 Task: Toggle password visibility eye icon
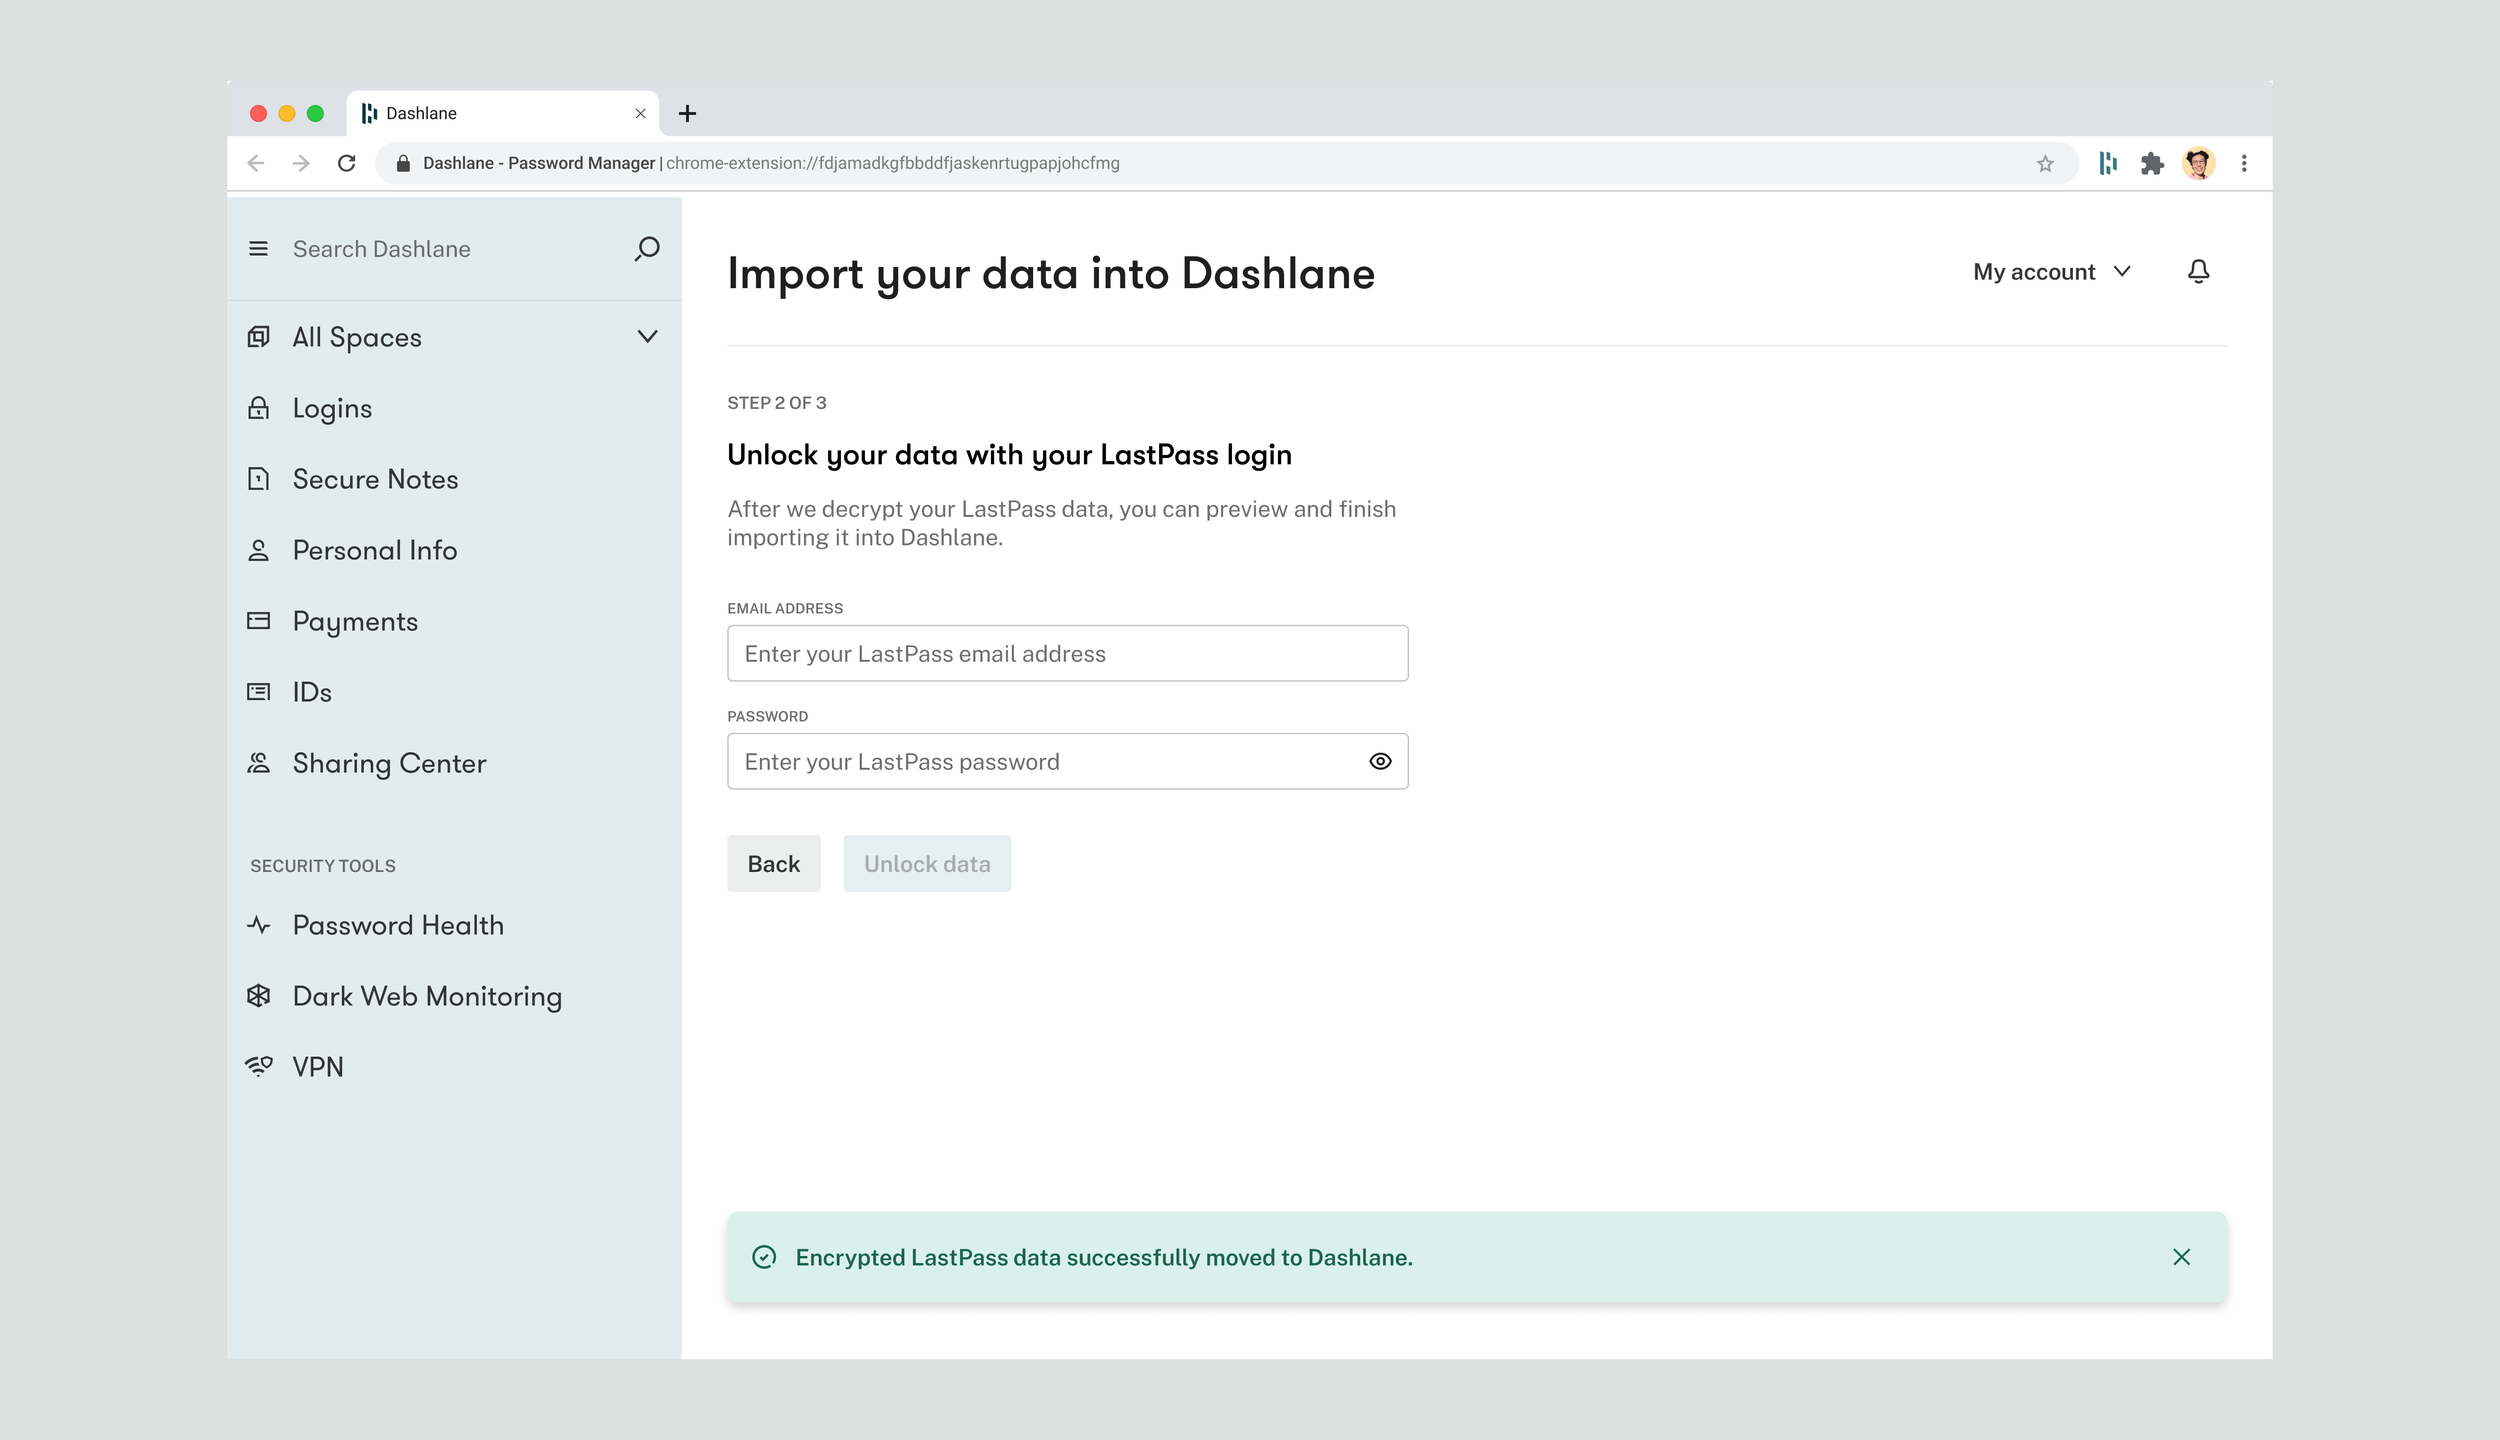coord(1380,762)
